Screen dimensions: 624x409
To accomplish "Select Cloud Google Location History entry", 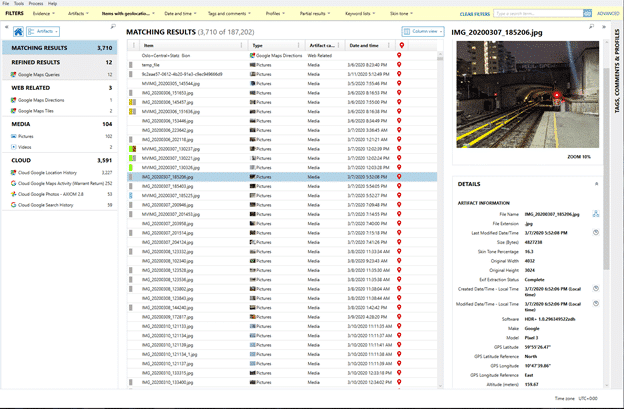I will point(60,173).
